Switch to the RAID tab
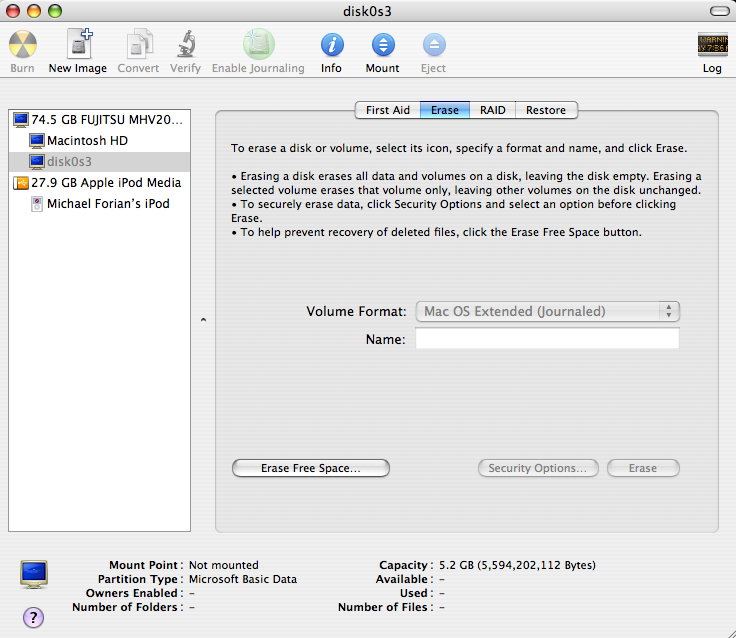This screenshot has height=638, width=736. 492,110
